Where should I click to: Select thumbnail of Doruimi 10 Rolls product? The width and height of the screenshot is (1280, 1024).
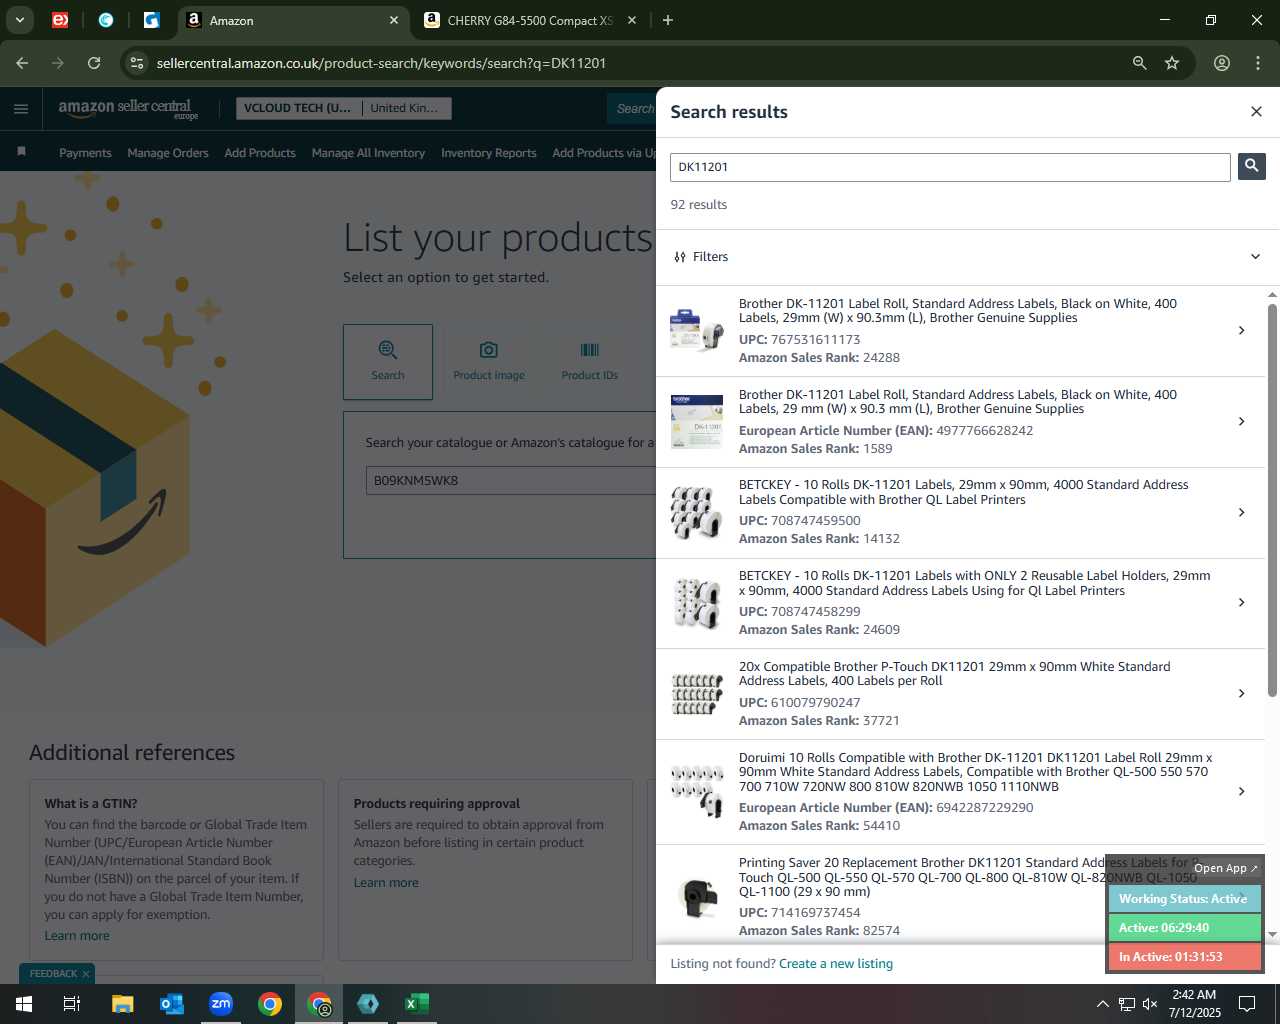696,791
